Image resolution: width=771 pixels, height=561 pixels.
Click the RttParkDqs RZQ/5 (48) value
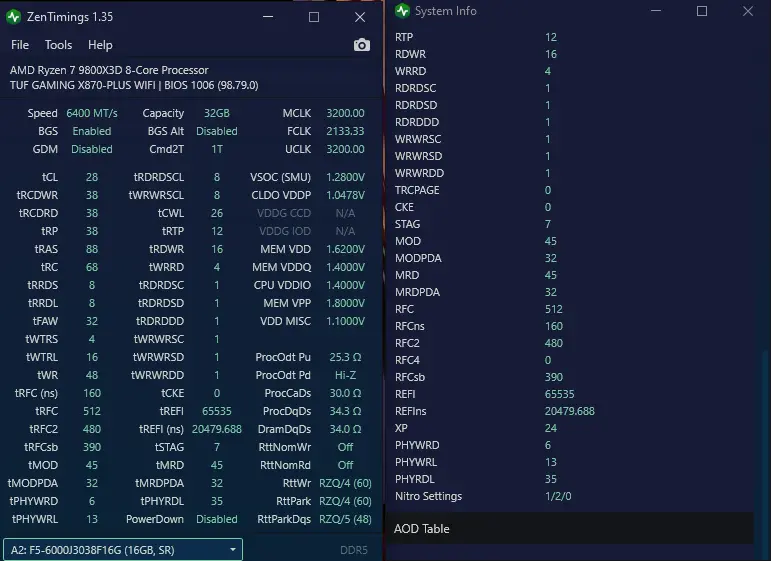345,519
